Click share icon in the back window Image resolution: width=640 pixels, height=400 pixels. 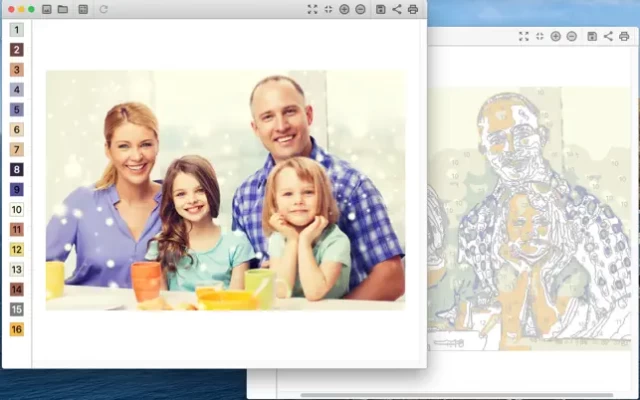coord(608,36)
